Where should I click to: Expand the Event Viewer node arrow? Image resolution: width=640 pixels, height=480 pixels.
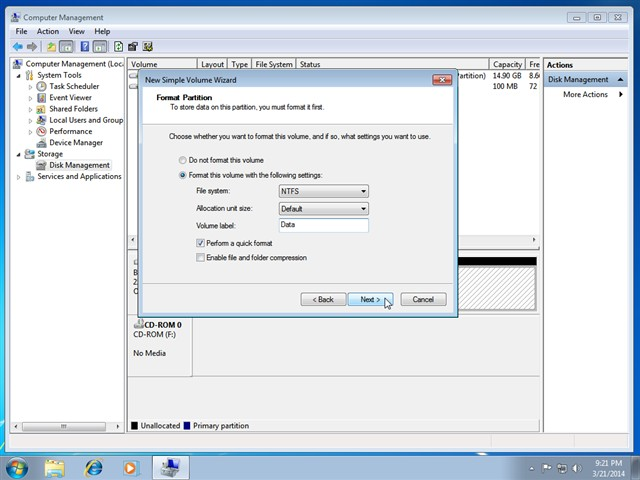pyautogui.click(x=30, y=98)
